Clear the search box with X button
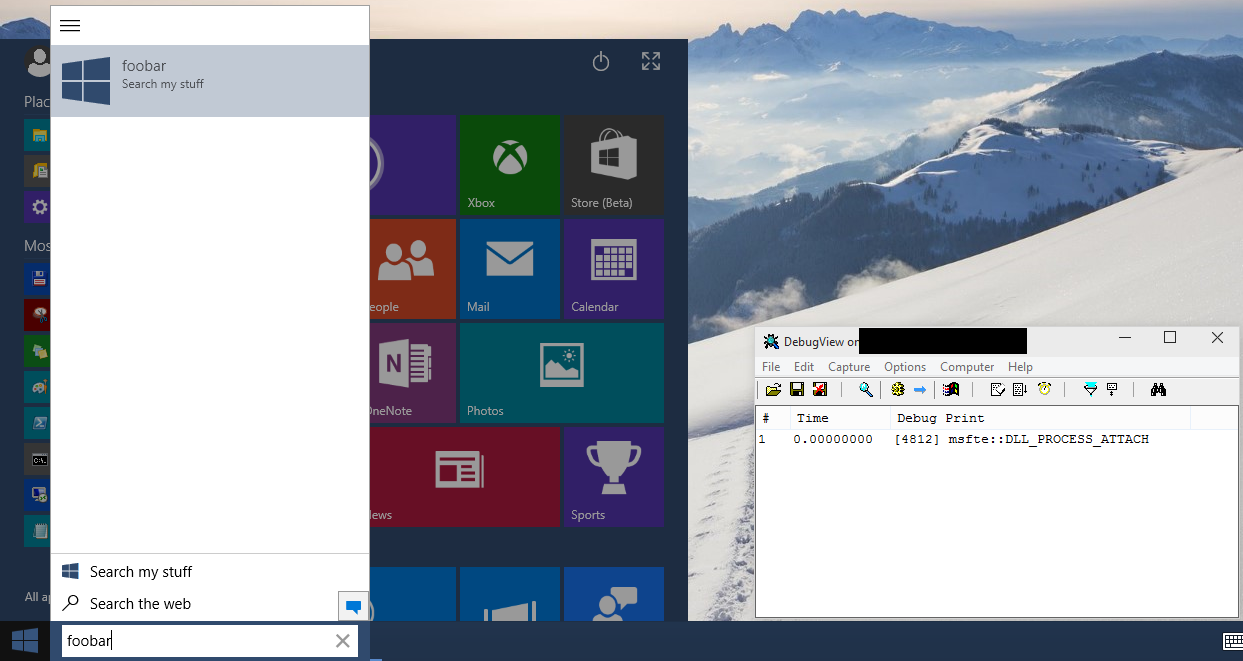The image size is (1243, 661). [342, 641]
